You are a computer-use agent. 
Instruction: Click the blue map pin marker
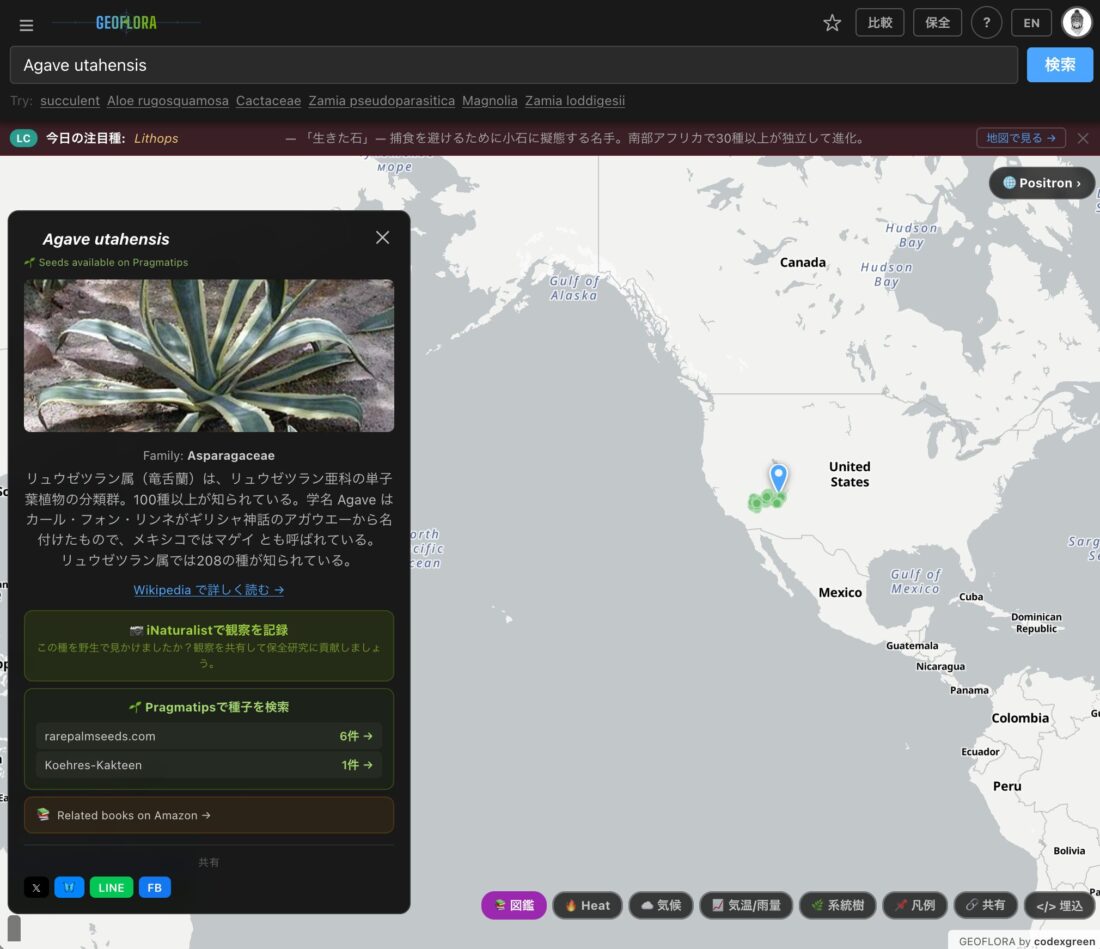coord(778,477)
